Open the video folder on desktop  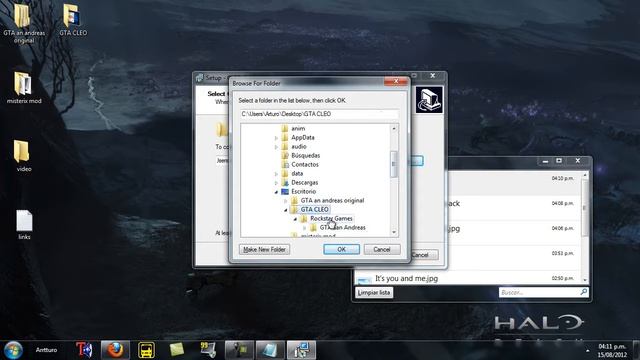click(x=23, y=156)
